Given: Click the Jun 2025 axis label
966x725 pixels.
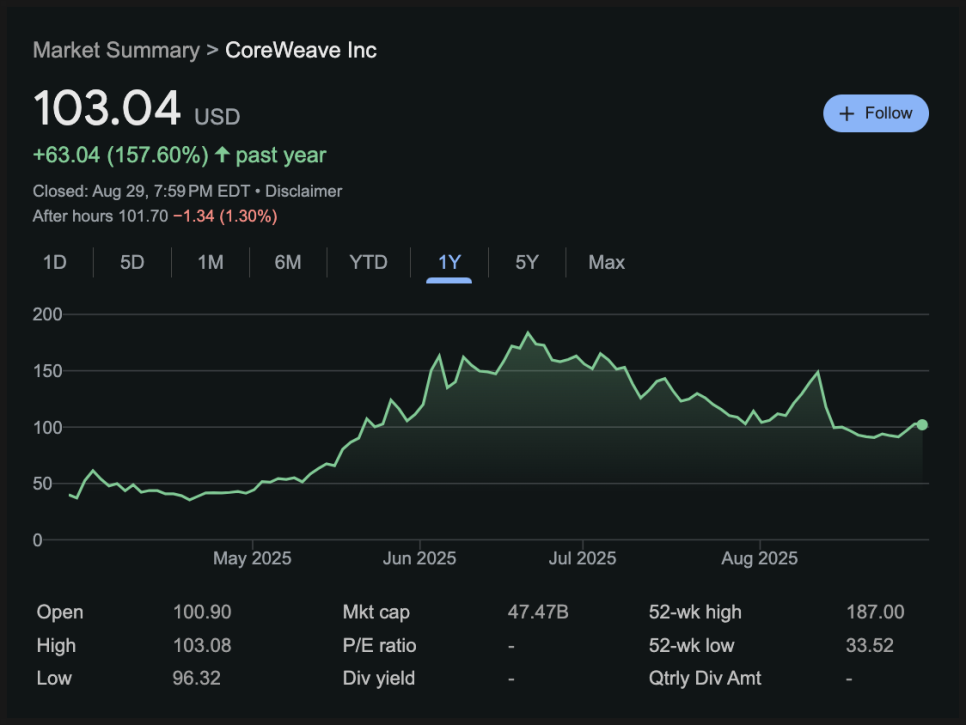Looking at the screenshot, I should pos(420,558).
